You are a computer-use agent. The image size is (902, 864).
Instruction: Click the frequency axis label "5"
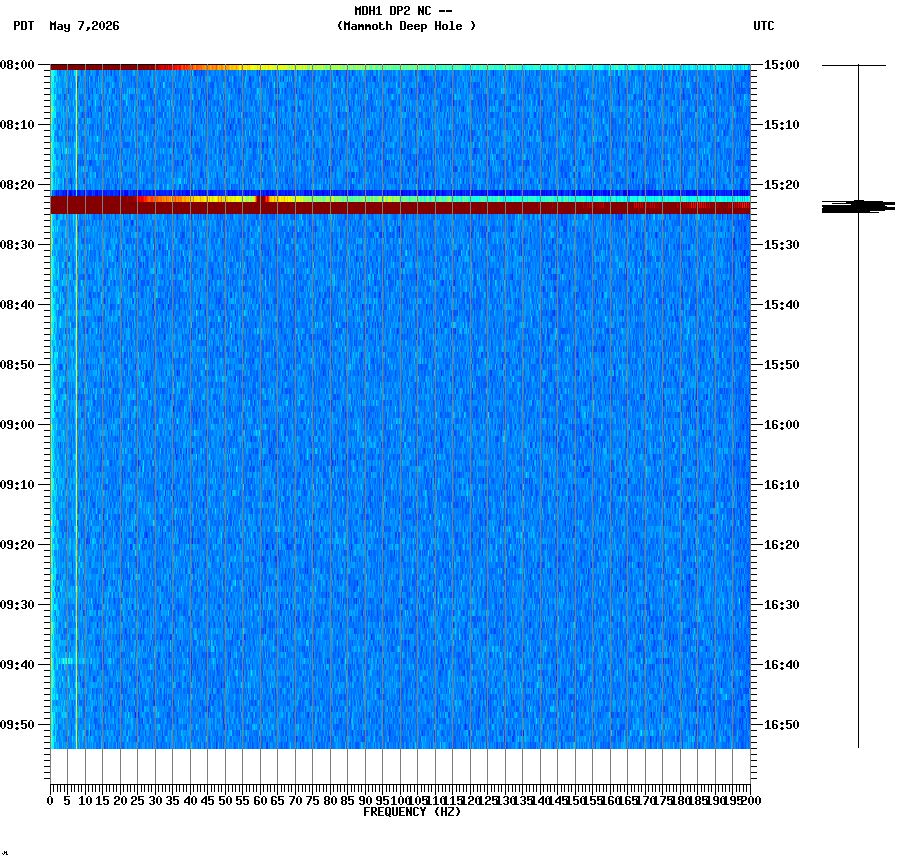[67, 801]
